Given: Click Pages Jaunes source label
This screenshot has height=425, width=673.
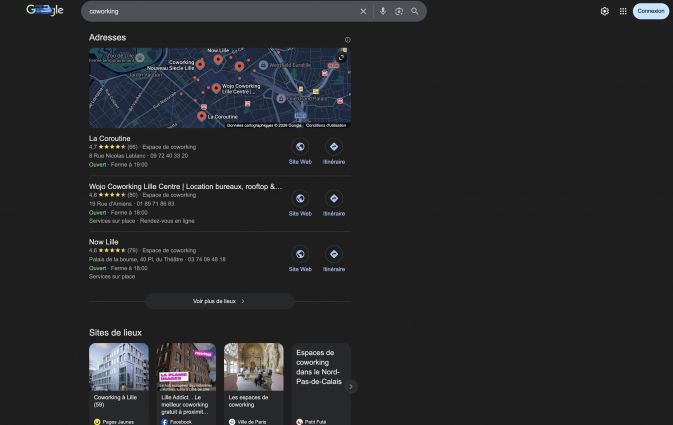Looking at the screenshot, I should coord(118,422).
